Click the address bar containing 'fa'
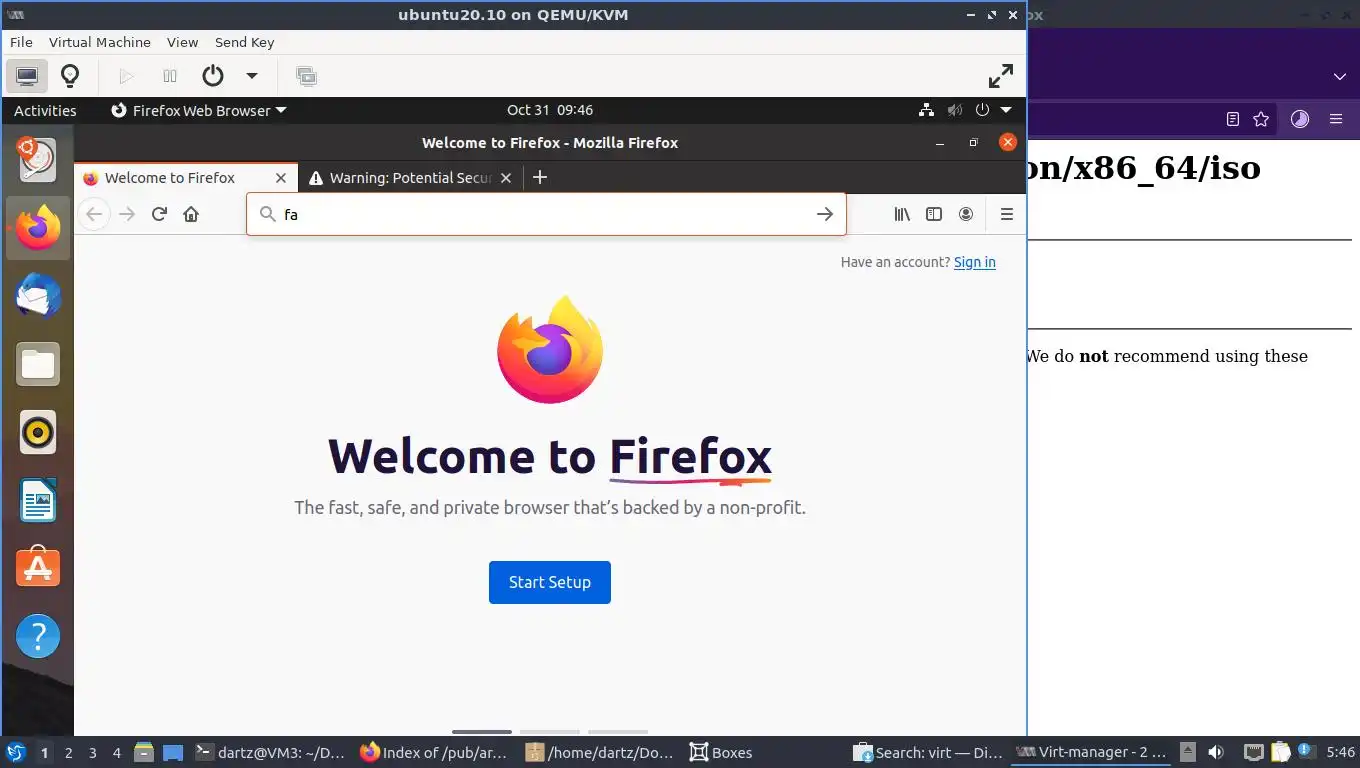This screenshot has width=1360, height=768. pyautogui.click(x=546, y=214)
